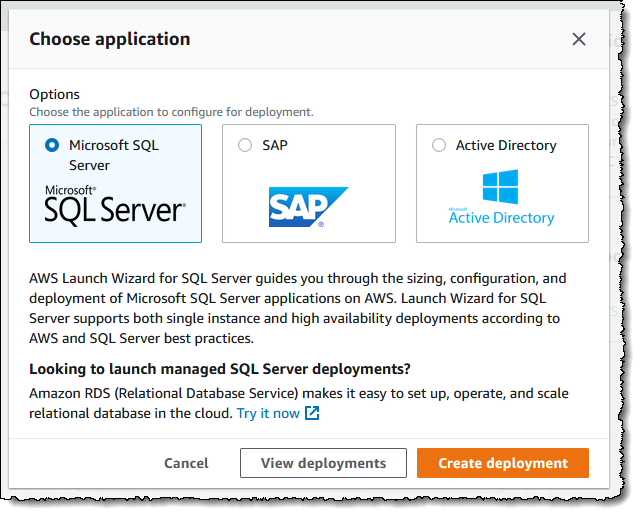Click the 'Looking to launch managed SQL Server deployments?' heading
Screen dimensions: 641x516
[x=220, y=369]
